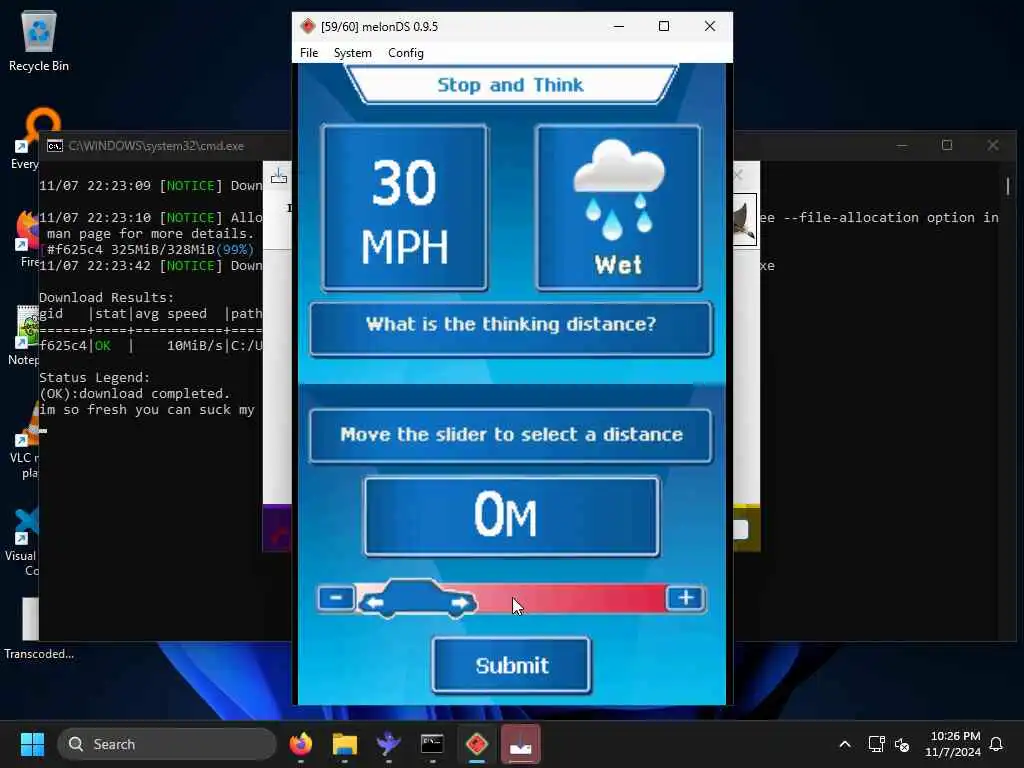The width and height of the screenshot is (1024, 768).
Task: Click the green OK status in cmd output
Action: tap(103, 346)
